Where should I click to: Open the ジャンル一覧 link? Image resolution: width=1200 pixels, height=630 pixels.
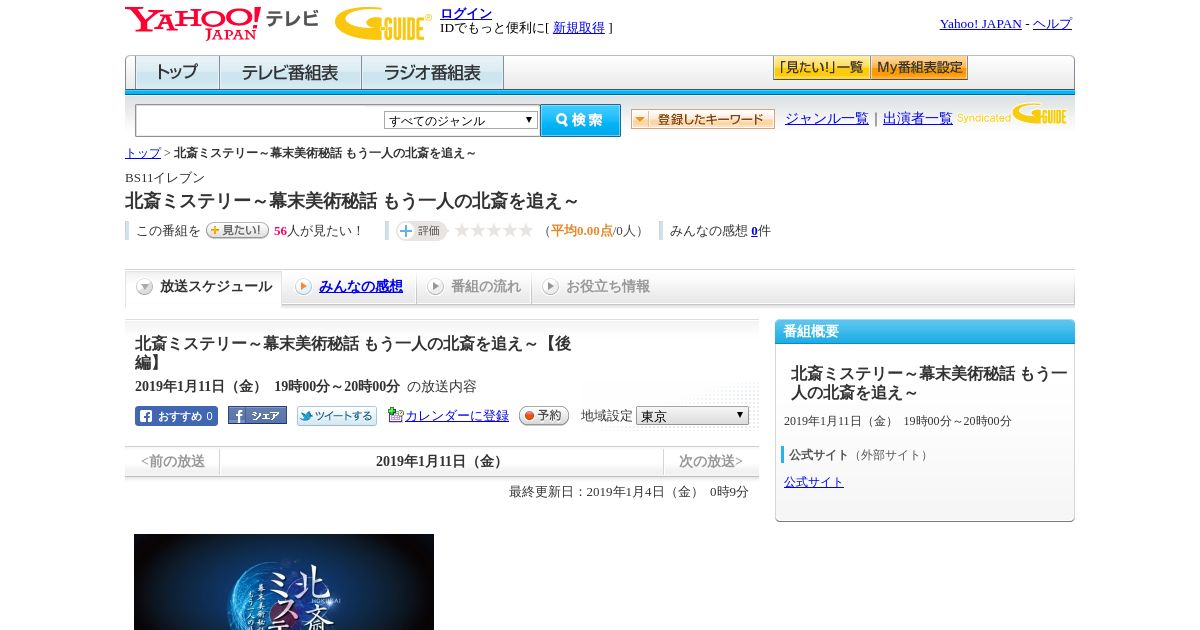click(x=827, y=118)
